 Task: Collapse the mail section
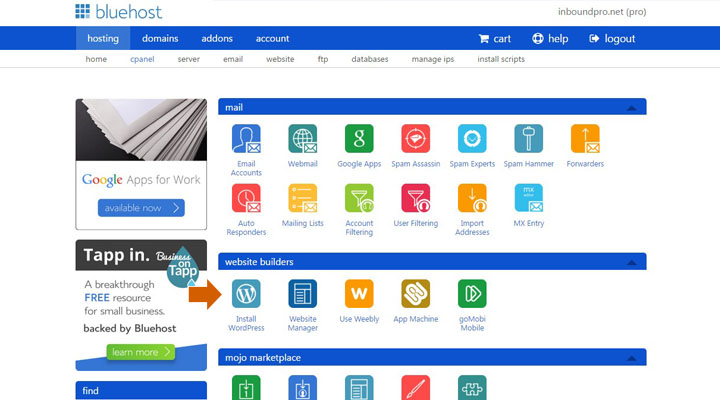click(632, 108)
